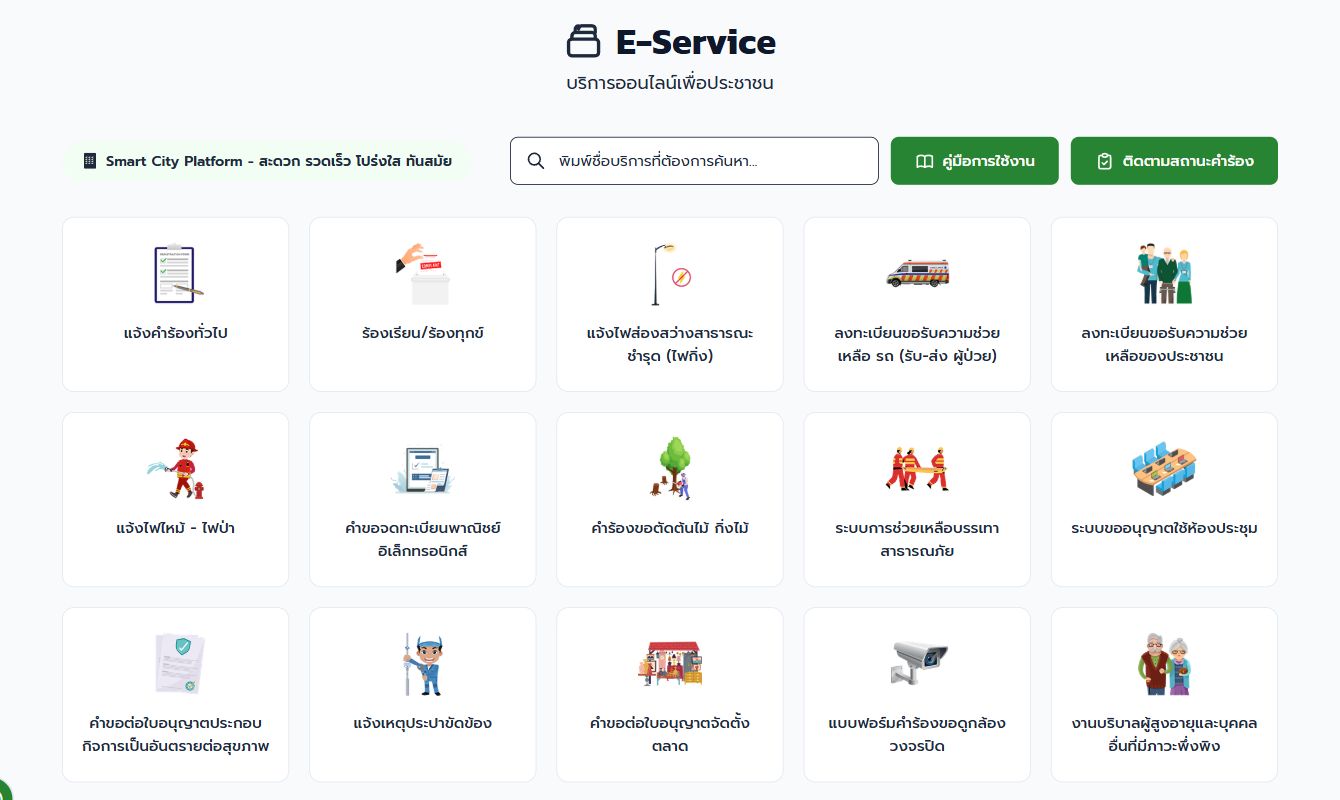Open the family group icon for public assistance
This screenshot has width=1340, height=800.
pyautogui.click(x=1164, y=273)
